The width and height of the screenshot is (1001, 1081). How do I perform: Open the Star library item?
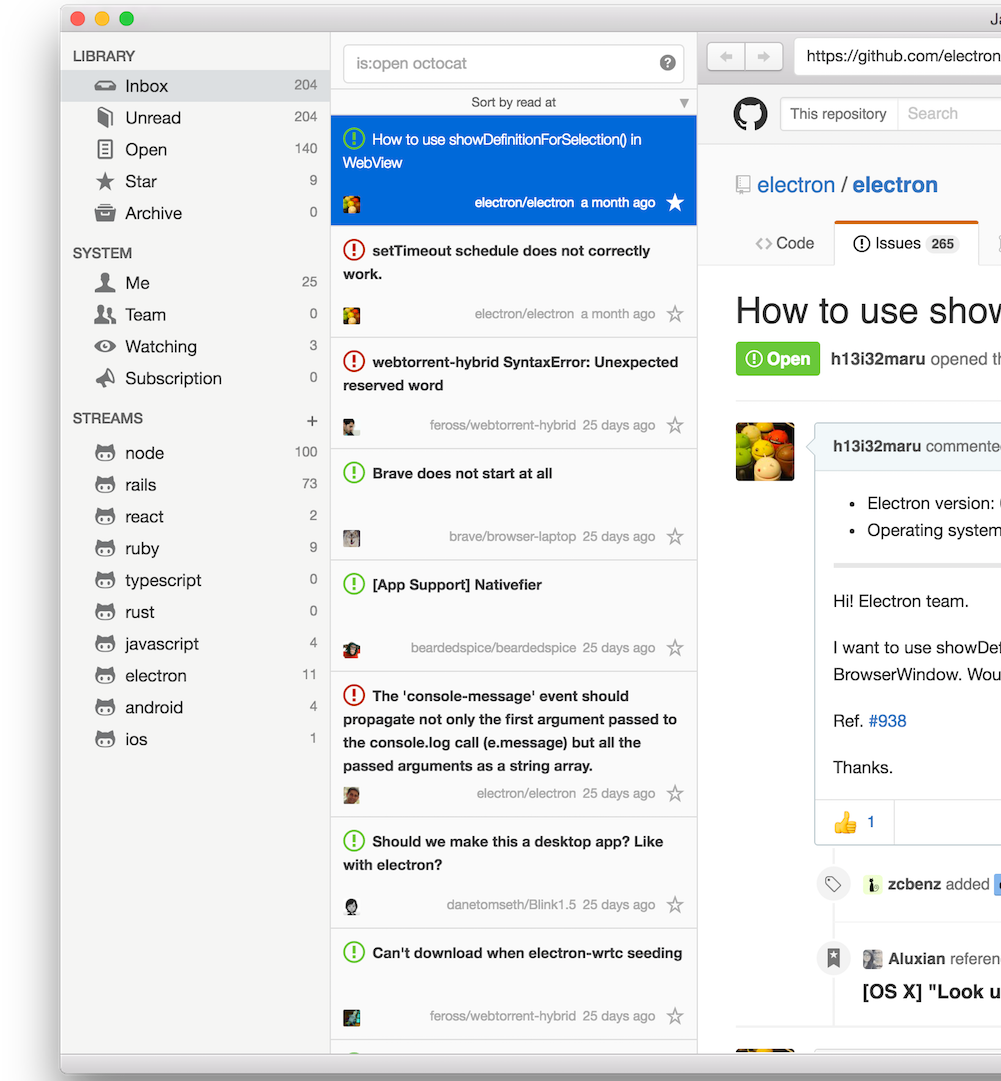195,181
